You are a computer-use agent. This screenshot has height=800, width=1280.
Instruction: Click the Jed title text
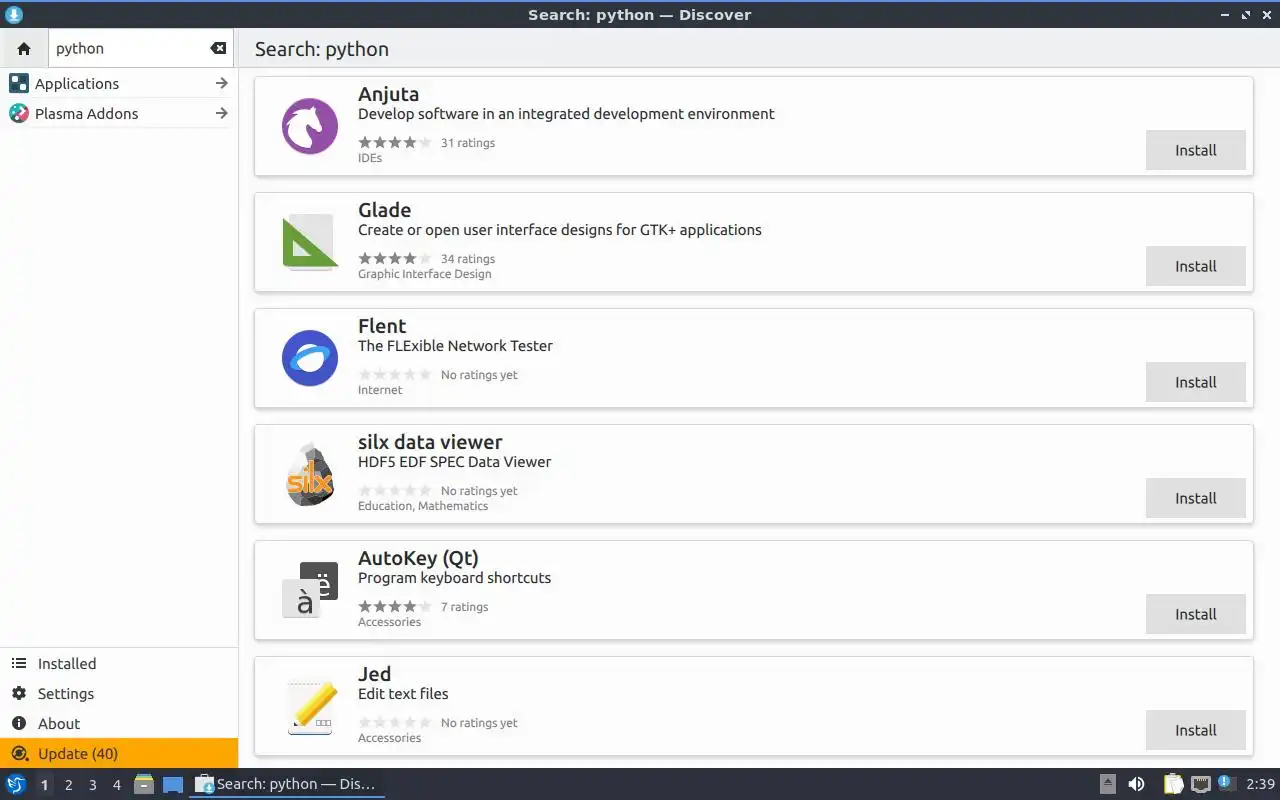(x=374, y=674)
